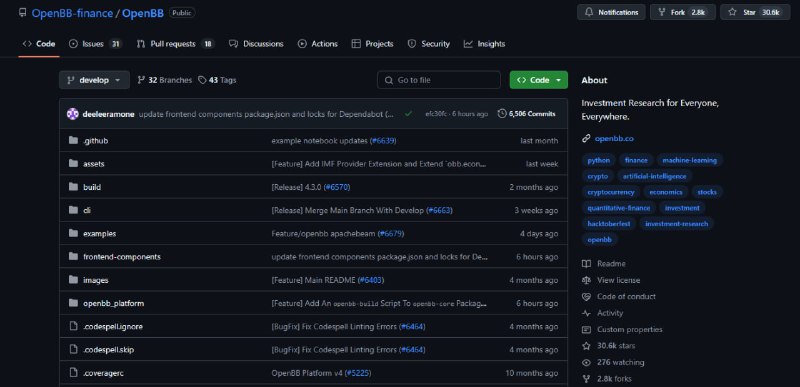Click the quantitative-finance topic tag
The width and height of the screenshot is (800, 387).
pos(618,208)
